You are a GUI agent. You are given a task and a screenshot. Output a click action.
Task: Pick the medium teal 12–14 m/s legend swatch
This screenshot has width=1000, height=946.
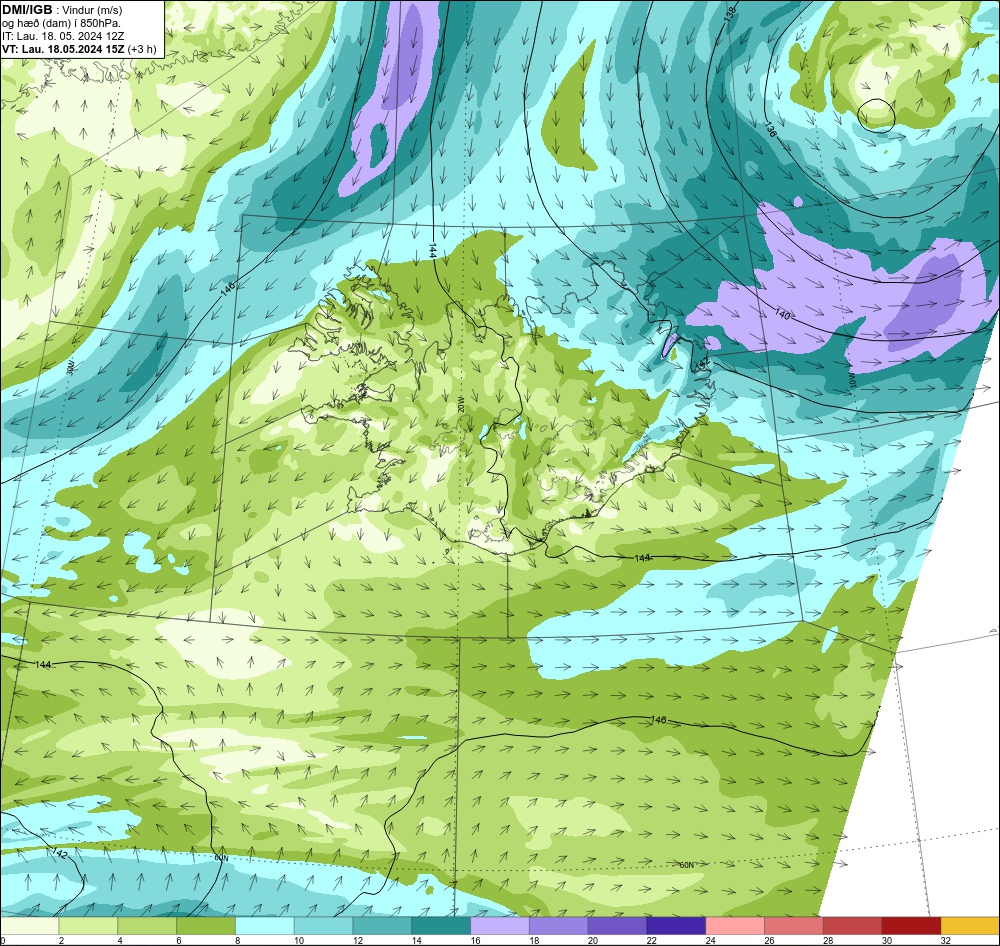[x=382, y=926]
